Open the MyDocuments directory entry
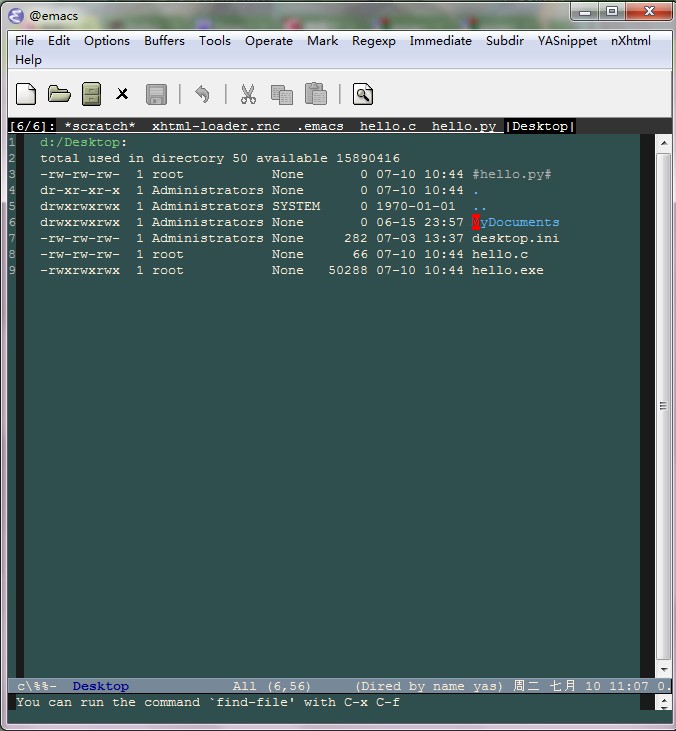676x731 pixels. pyautogui.click(x=516, y=222)
